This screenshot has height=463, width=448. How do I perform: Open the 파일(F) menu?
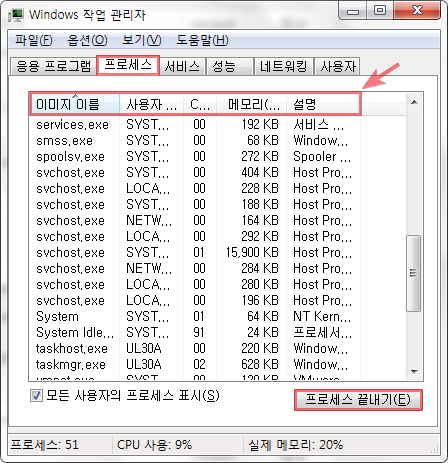[x=34, y=40]
